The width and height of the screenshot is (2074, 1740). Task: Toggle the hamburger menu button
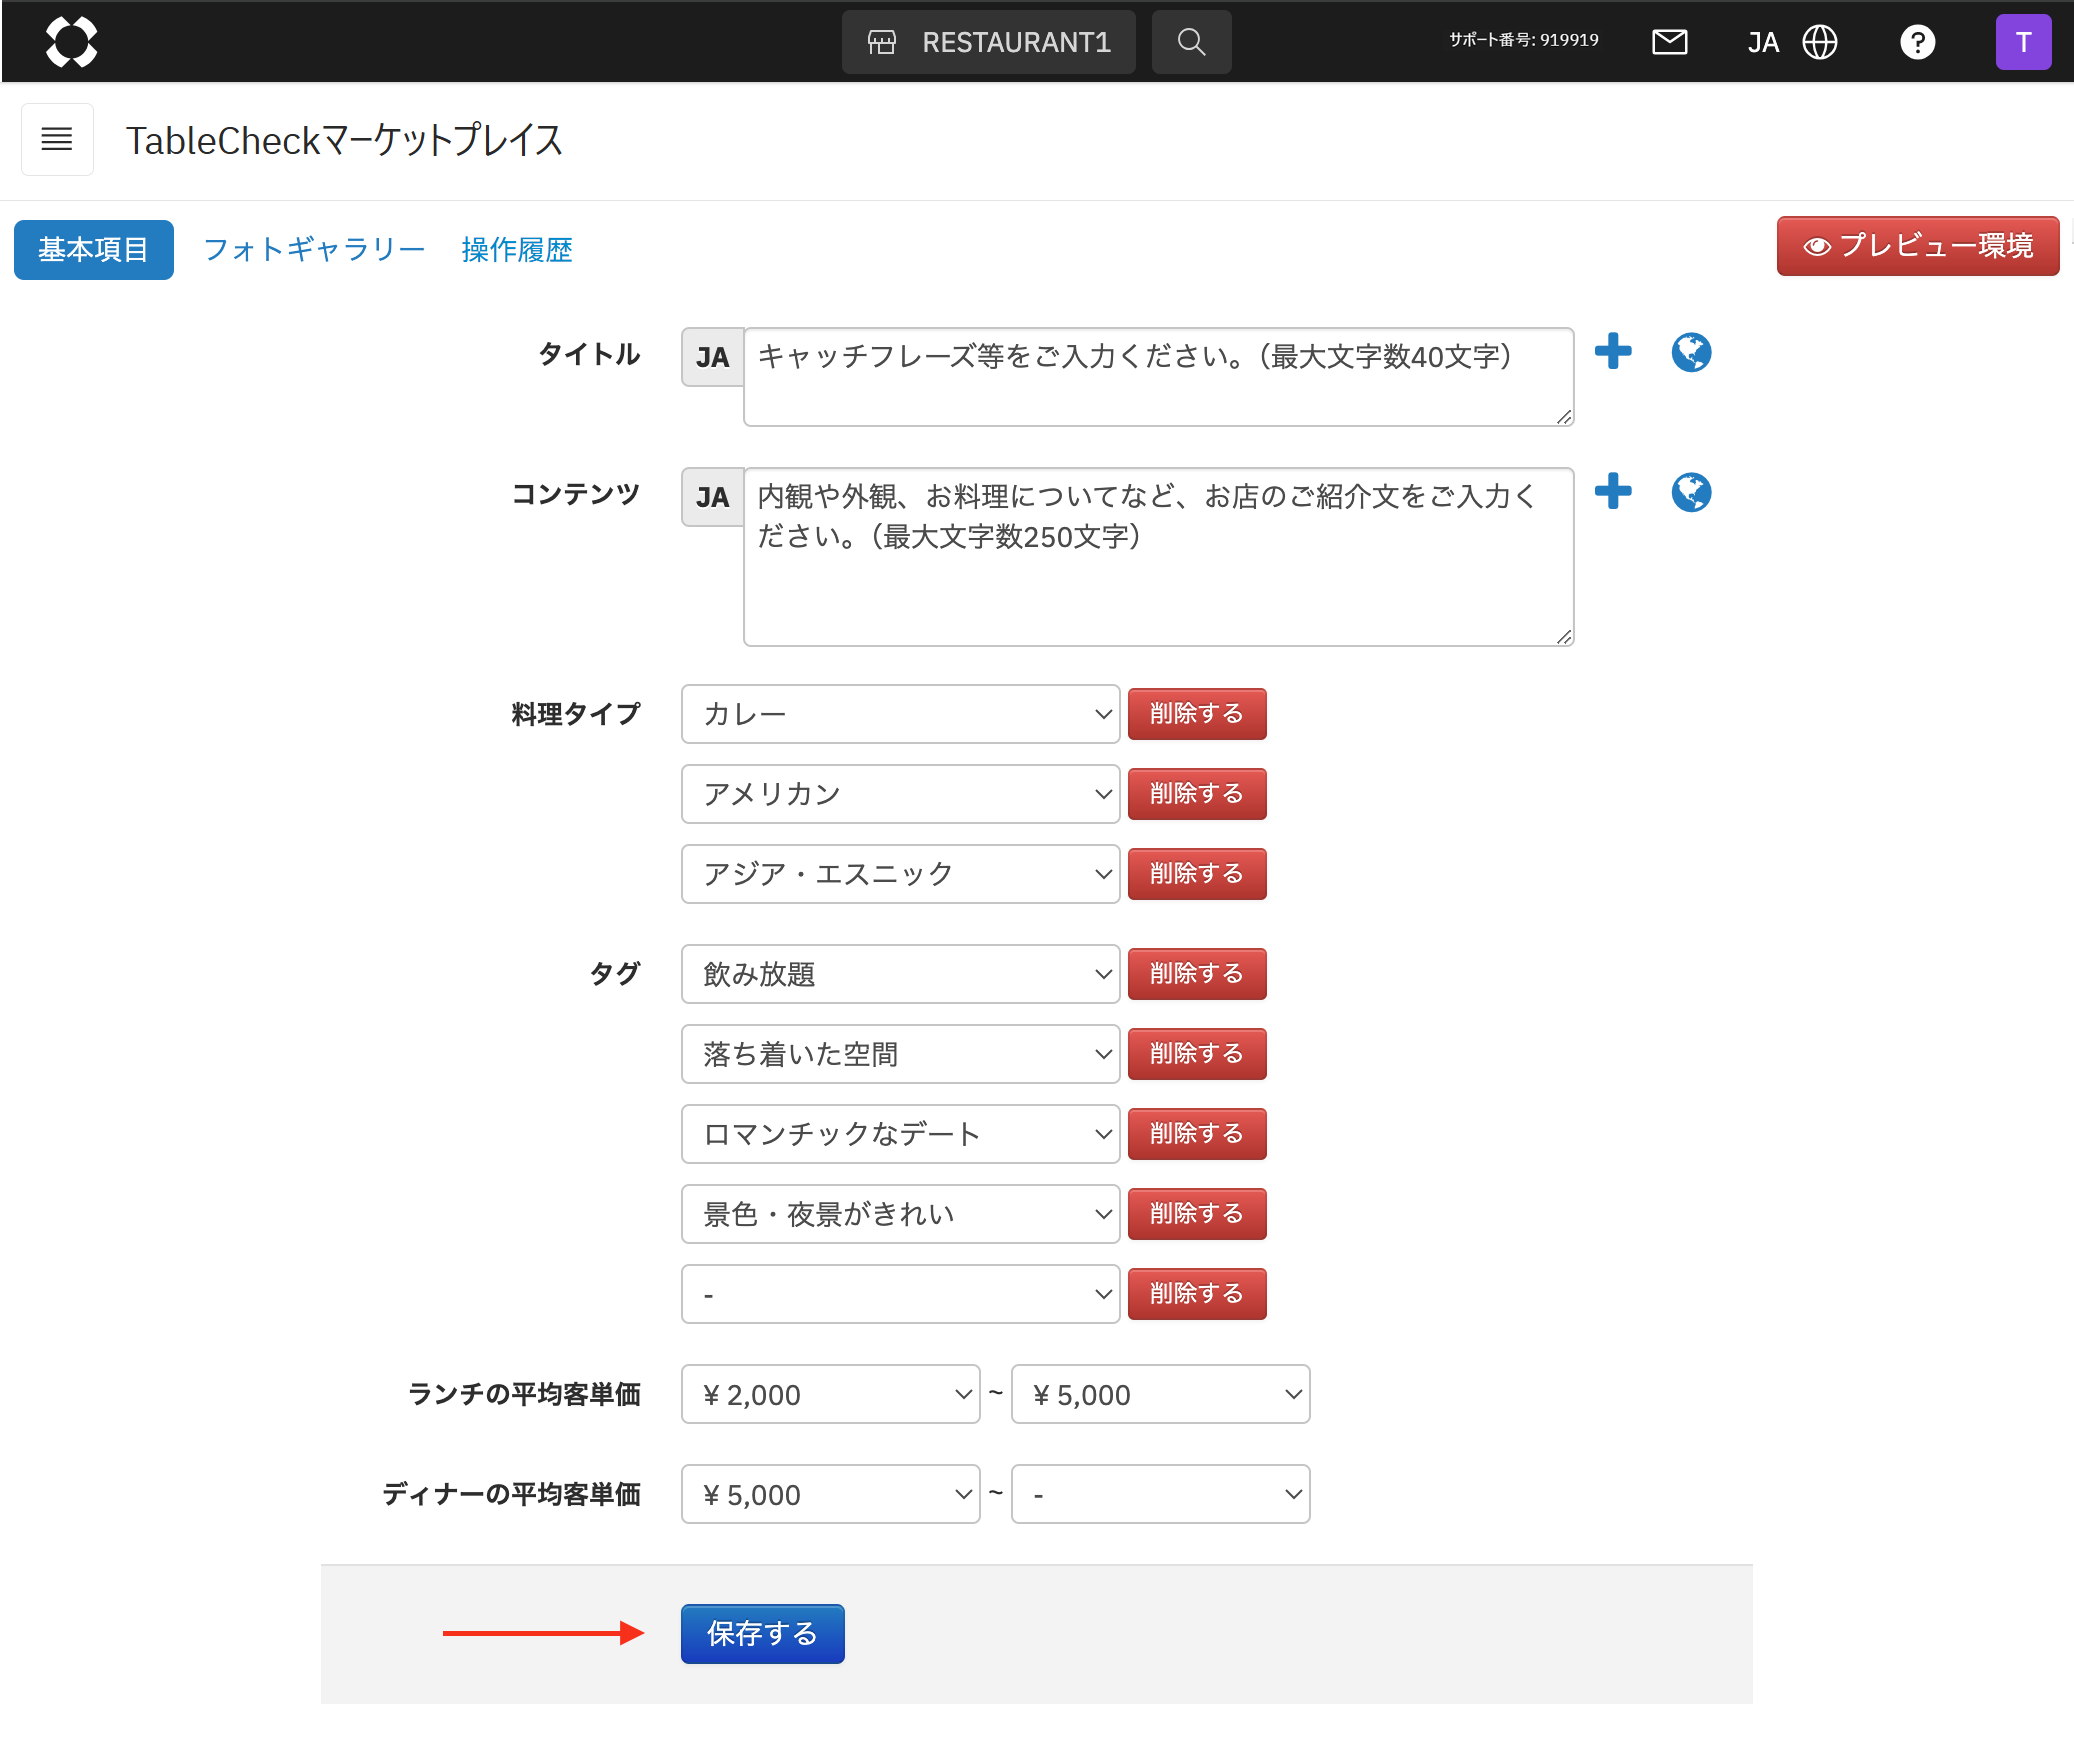pos(57,139)
